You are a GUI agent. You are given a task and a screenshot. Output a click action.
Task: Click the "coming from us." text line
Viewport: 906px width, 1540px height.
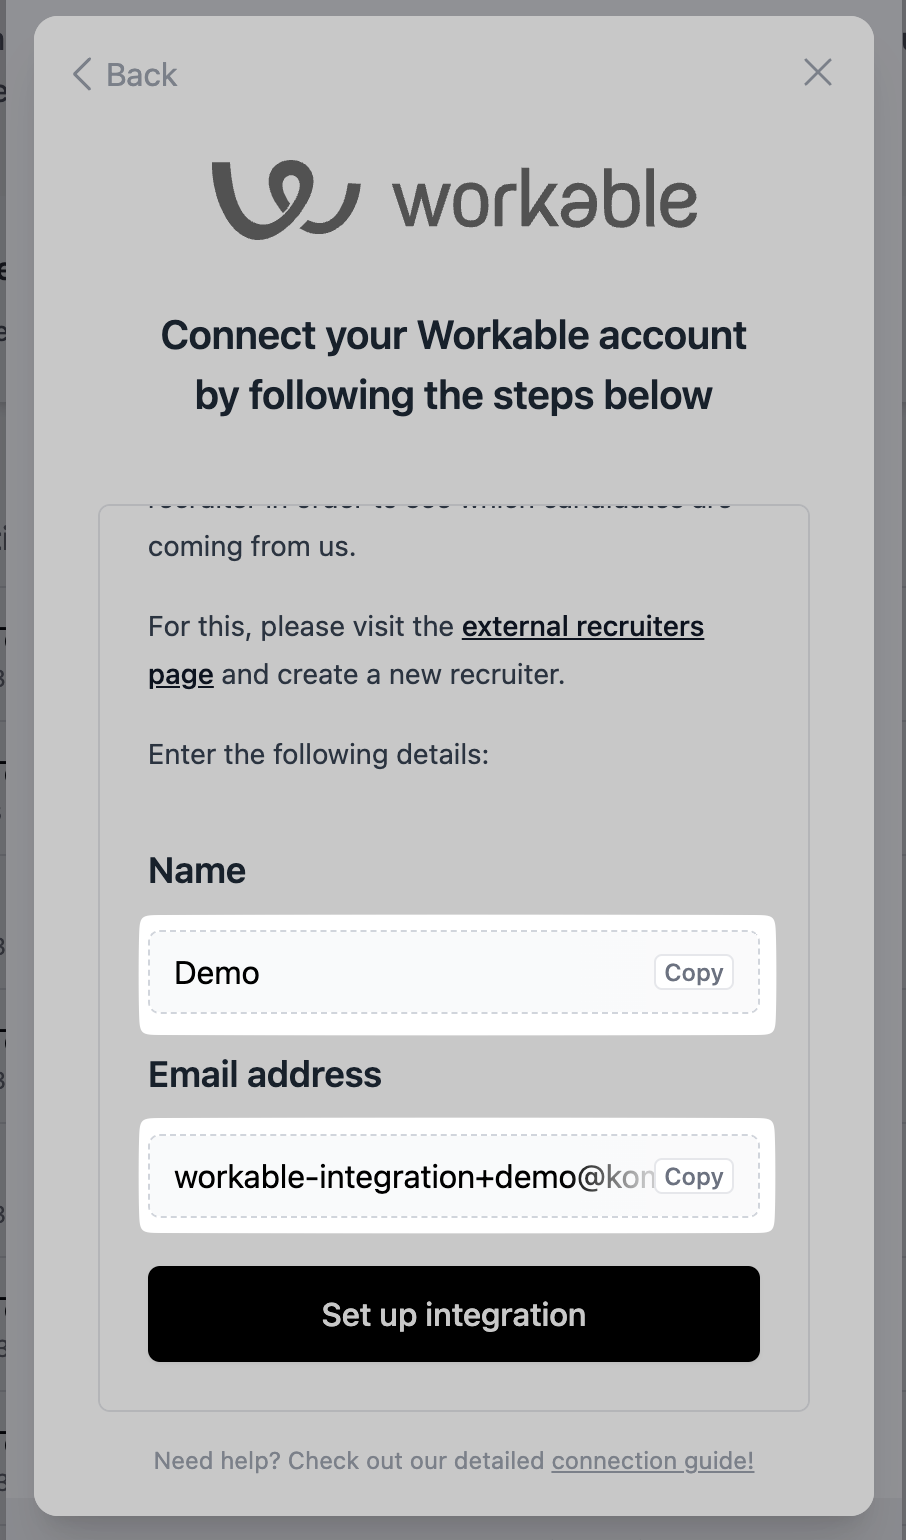[252, 547]
